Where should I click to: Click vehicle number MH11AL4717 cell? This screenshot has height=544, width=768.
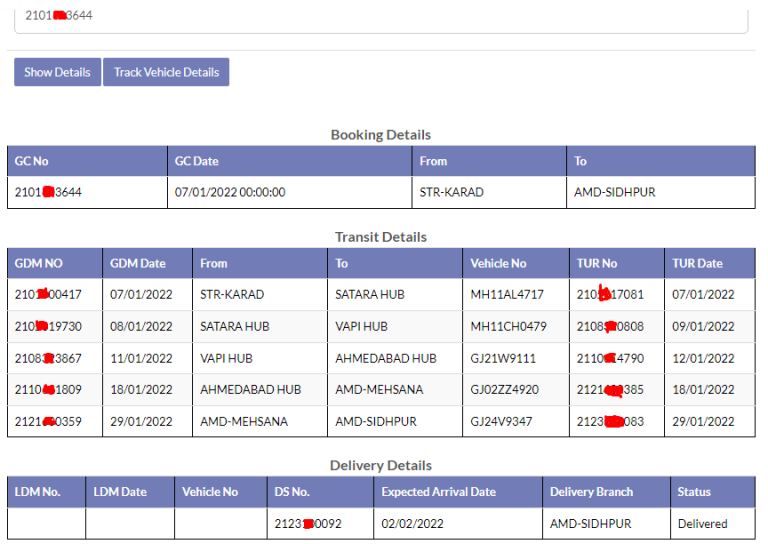(x=507, y=294)
